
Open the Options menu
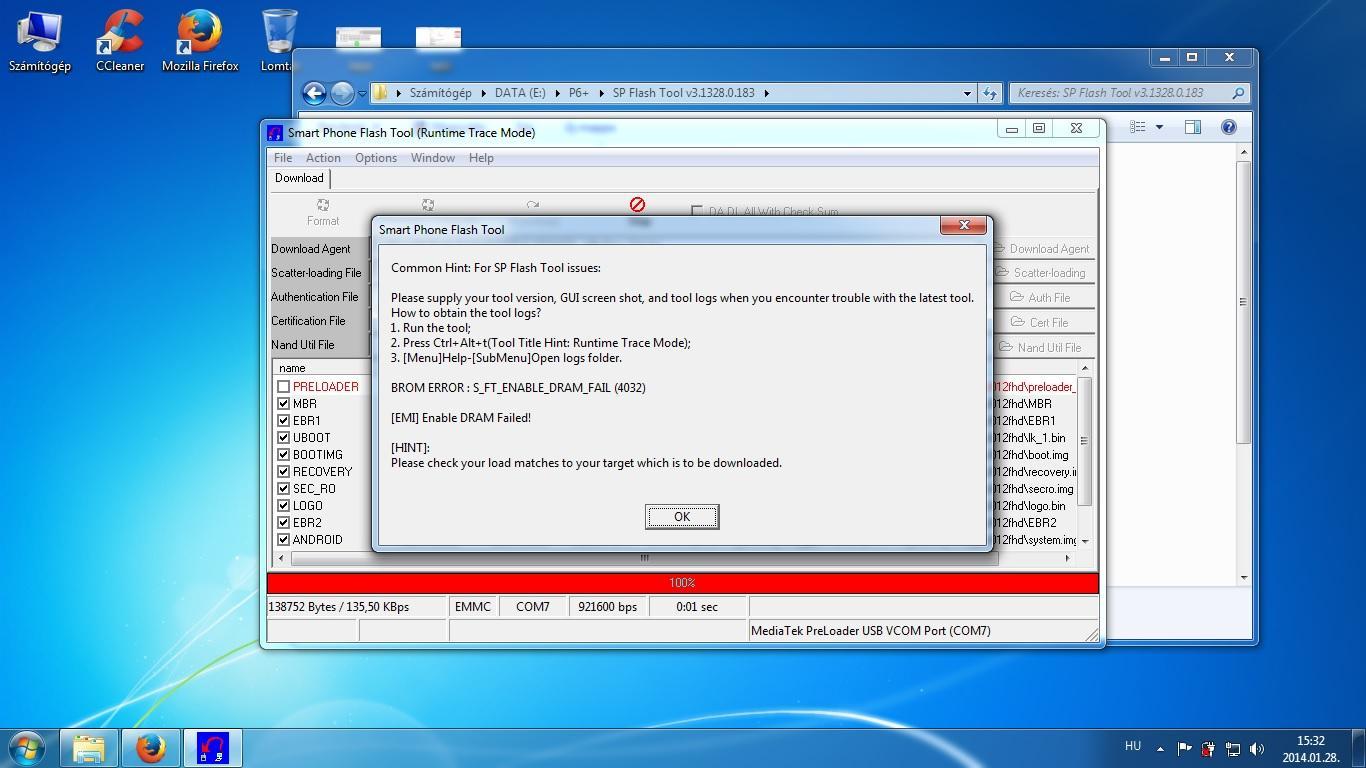[x=376, y=158]
